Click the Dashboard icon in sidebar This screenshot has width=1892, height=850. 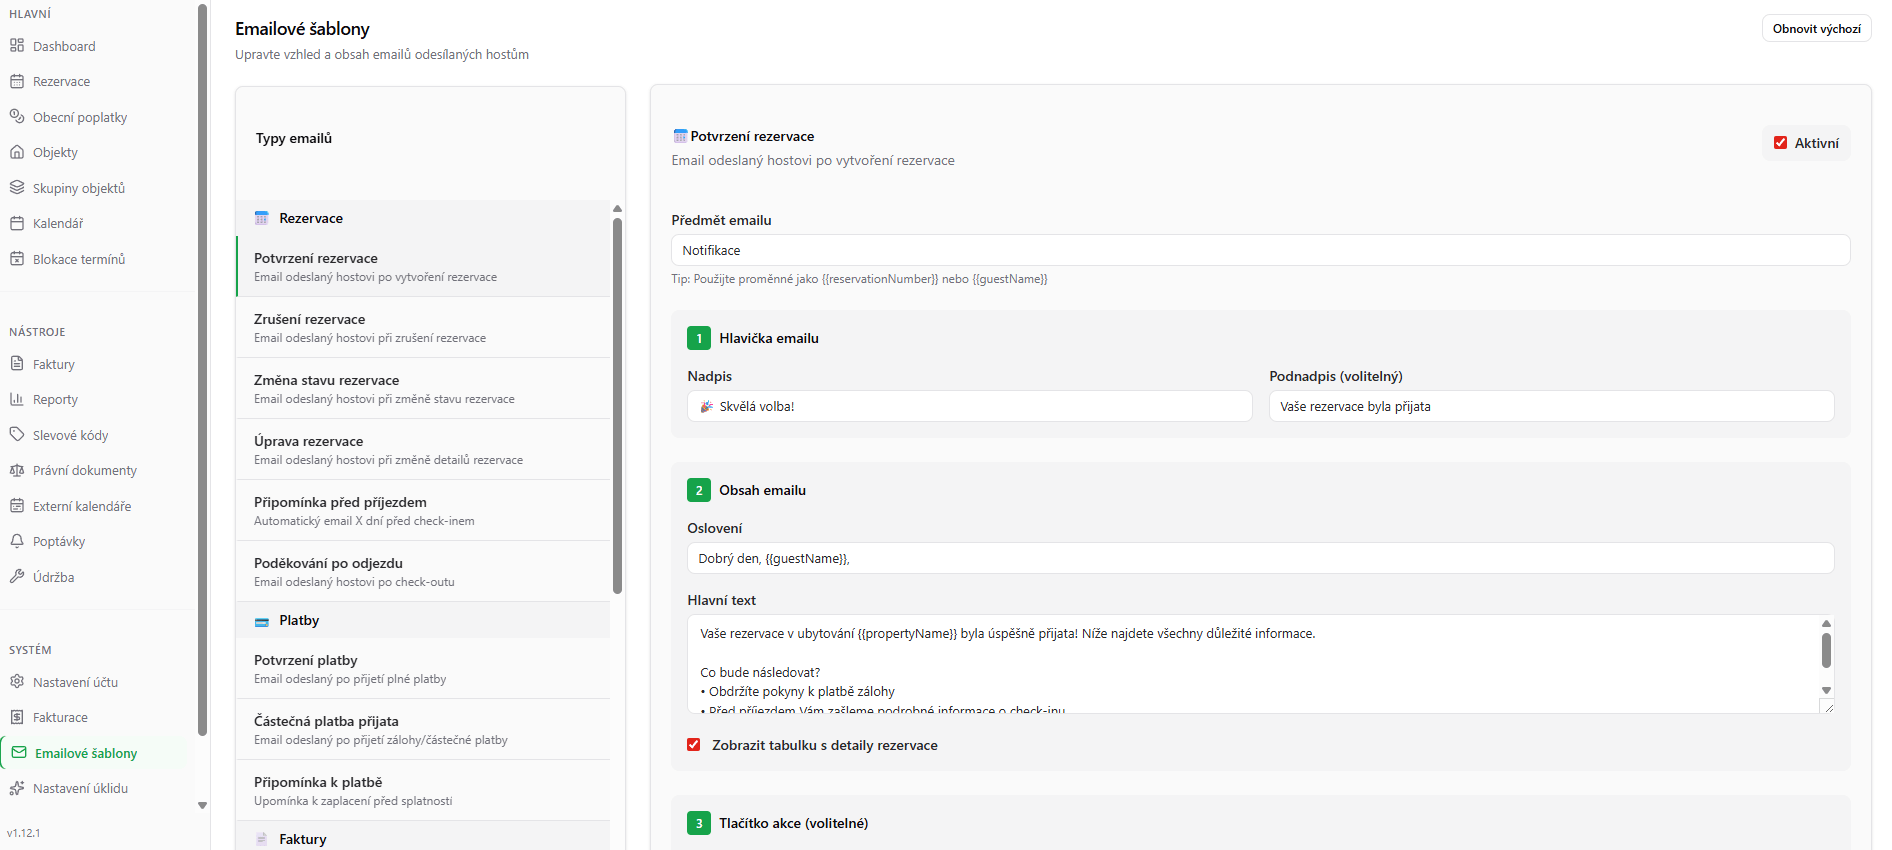[17, 46]
